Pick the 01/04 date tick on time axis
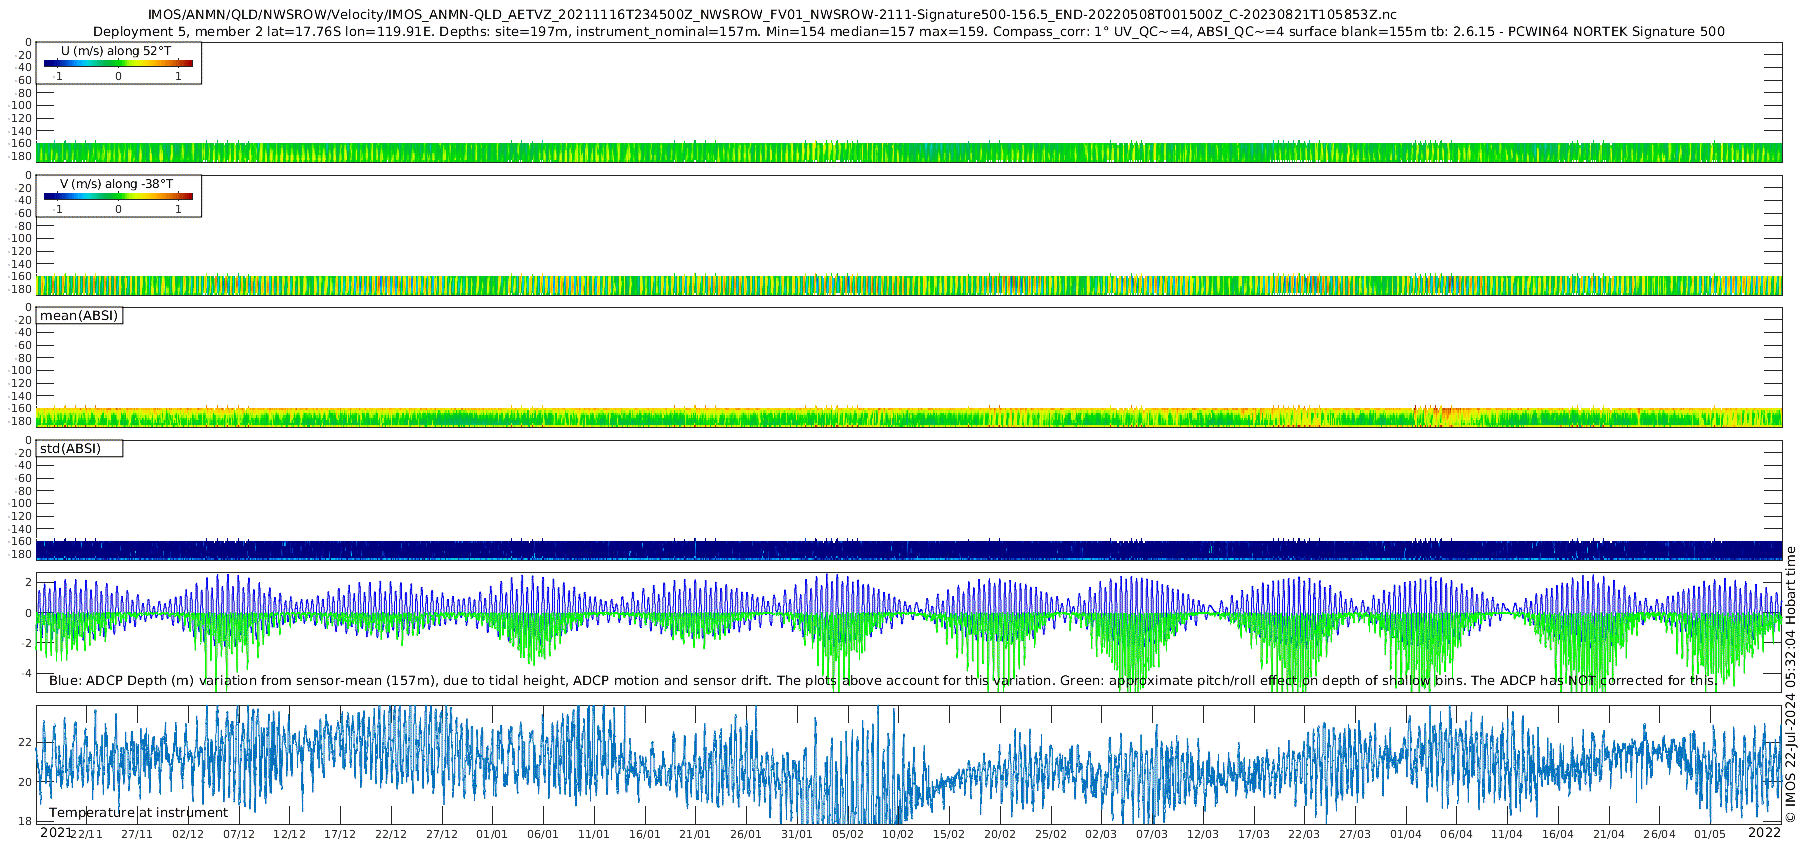Image resolution: width=1800 pixels, height=850 pixels. pyautogui.click(x=1405, y=835)
